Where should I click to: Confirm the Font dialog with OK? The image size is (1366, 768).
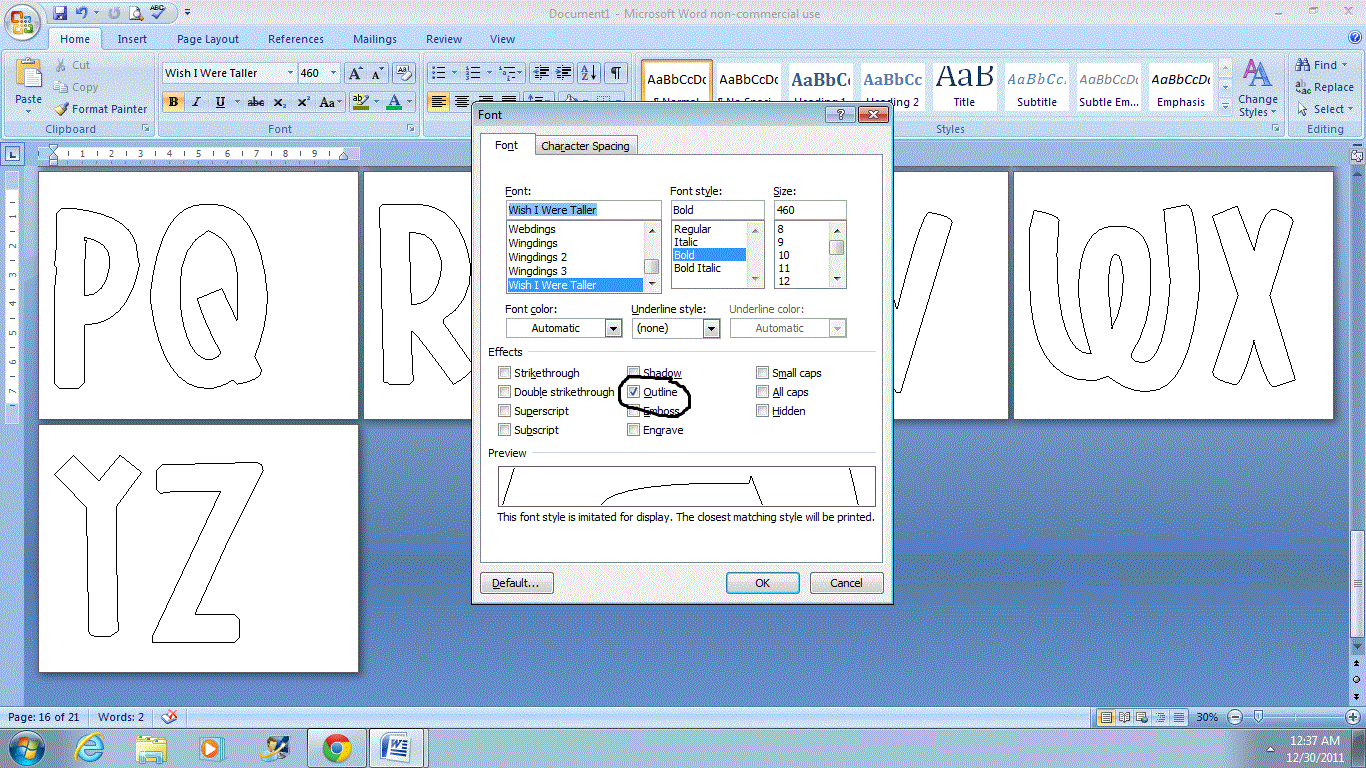coord(763,583)
